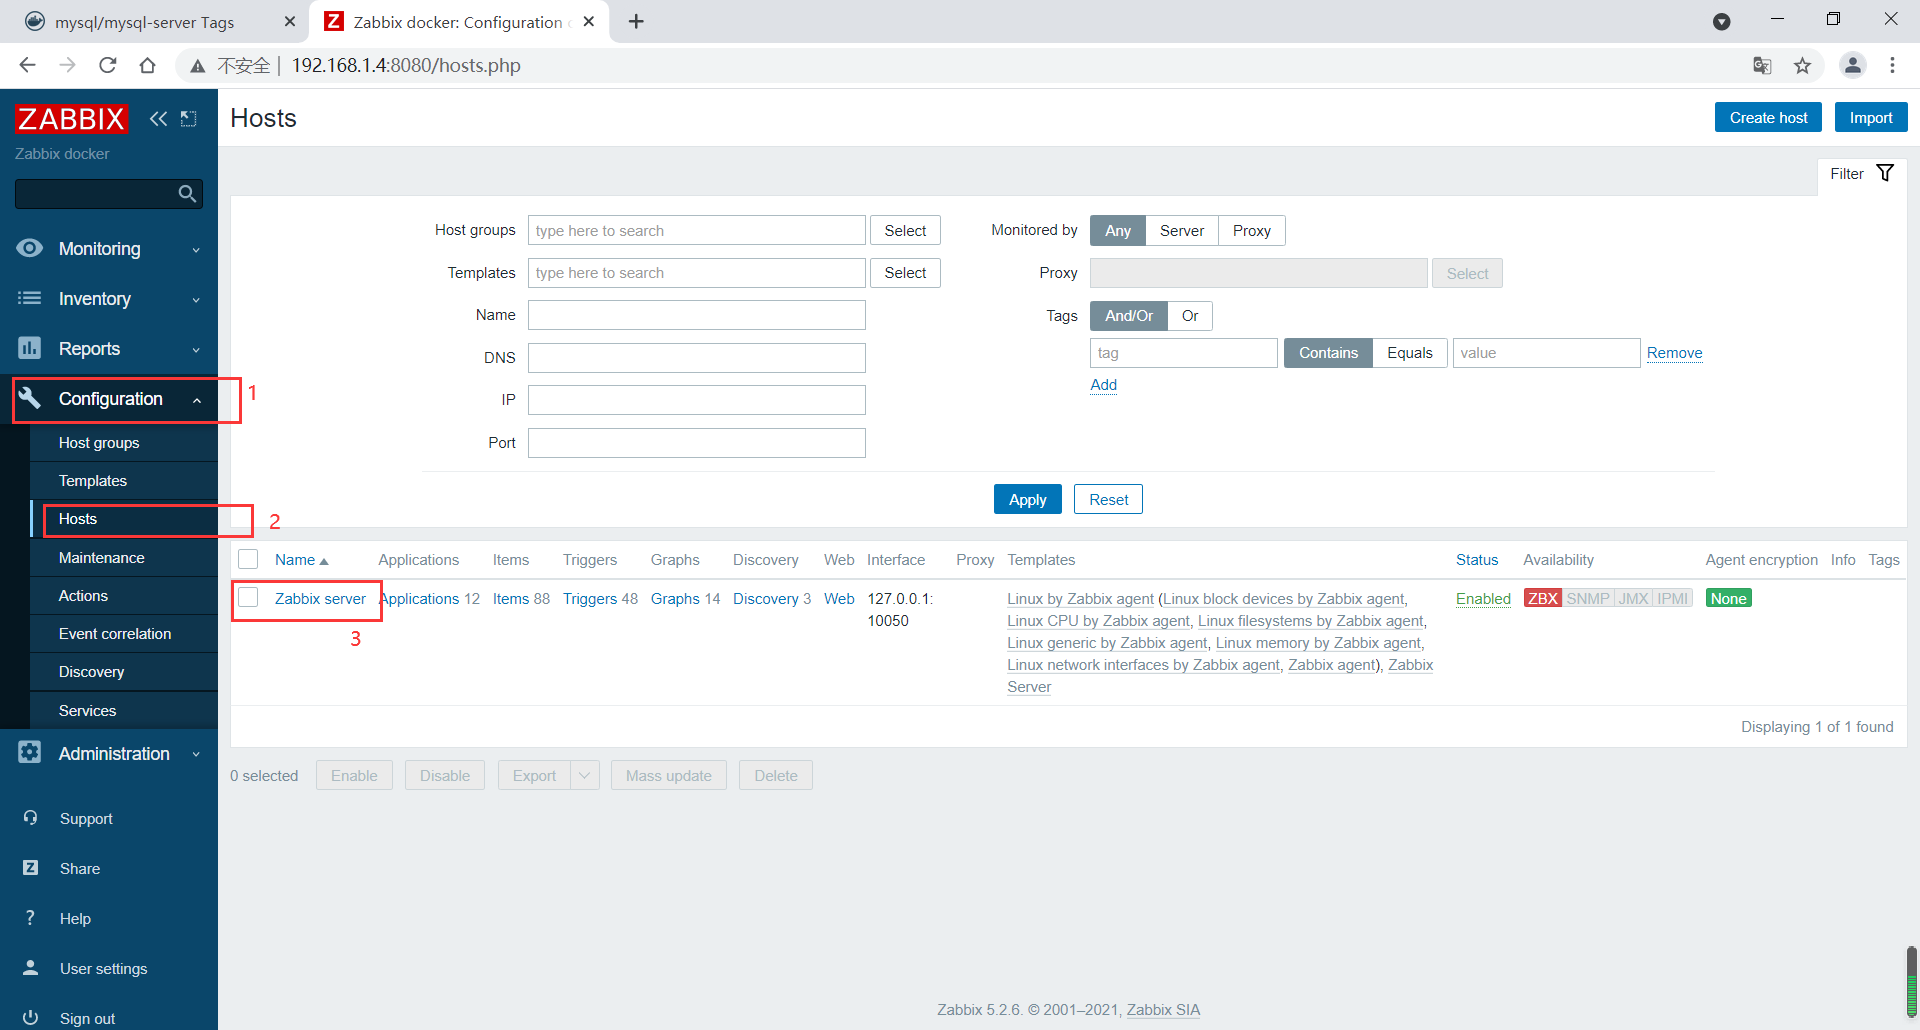Collapse the sidebar using the double-arrow icon
This screenshot has height=1030, width=1920.
(158, 118)
